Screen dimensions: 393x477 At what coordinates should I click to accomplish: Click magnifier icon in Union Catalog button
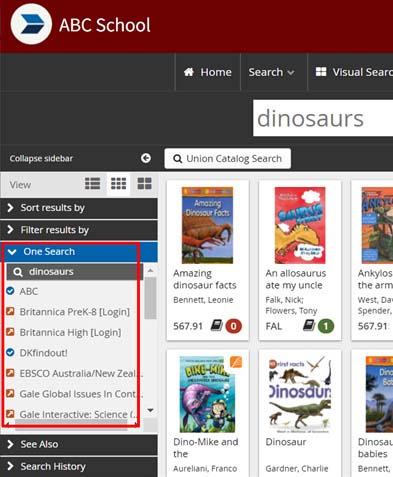(178, 159)
